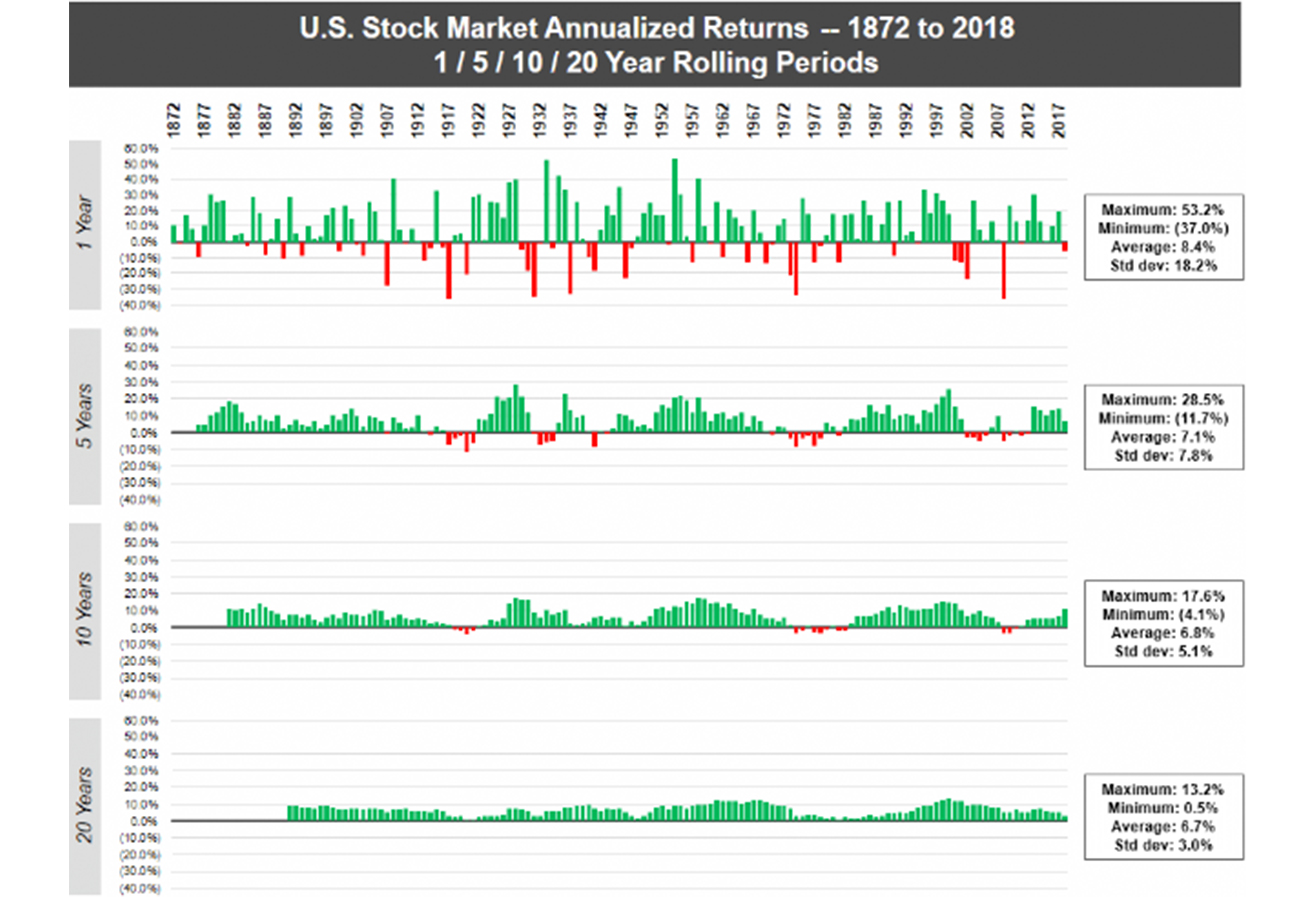Click the 1992 year label

pos(908,119)
